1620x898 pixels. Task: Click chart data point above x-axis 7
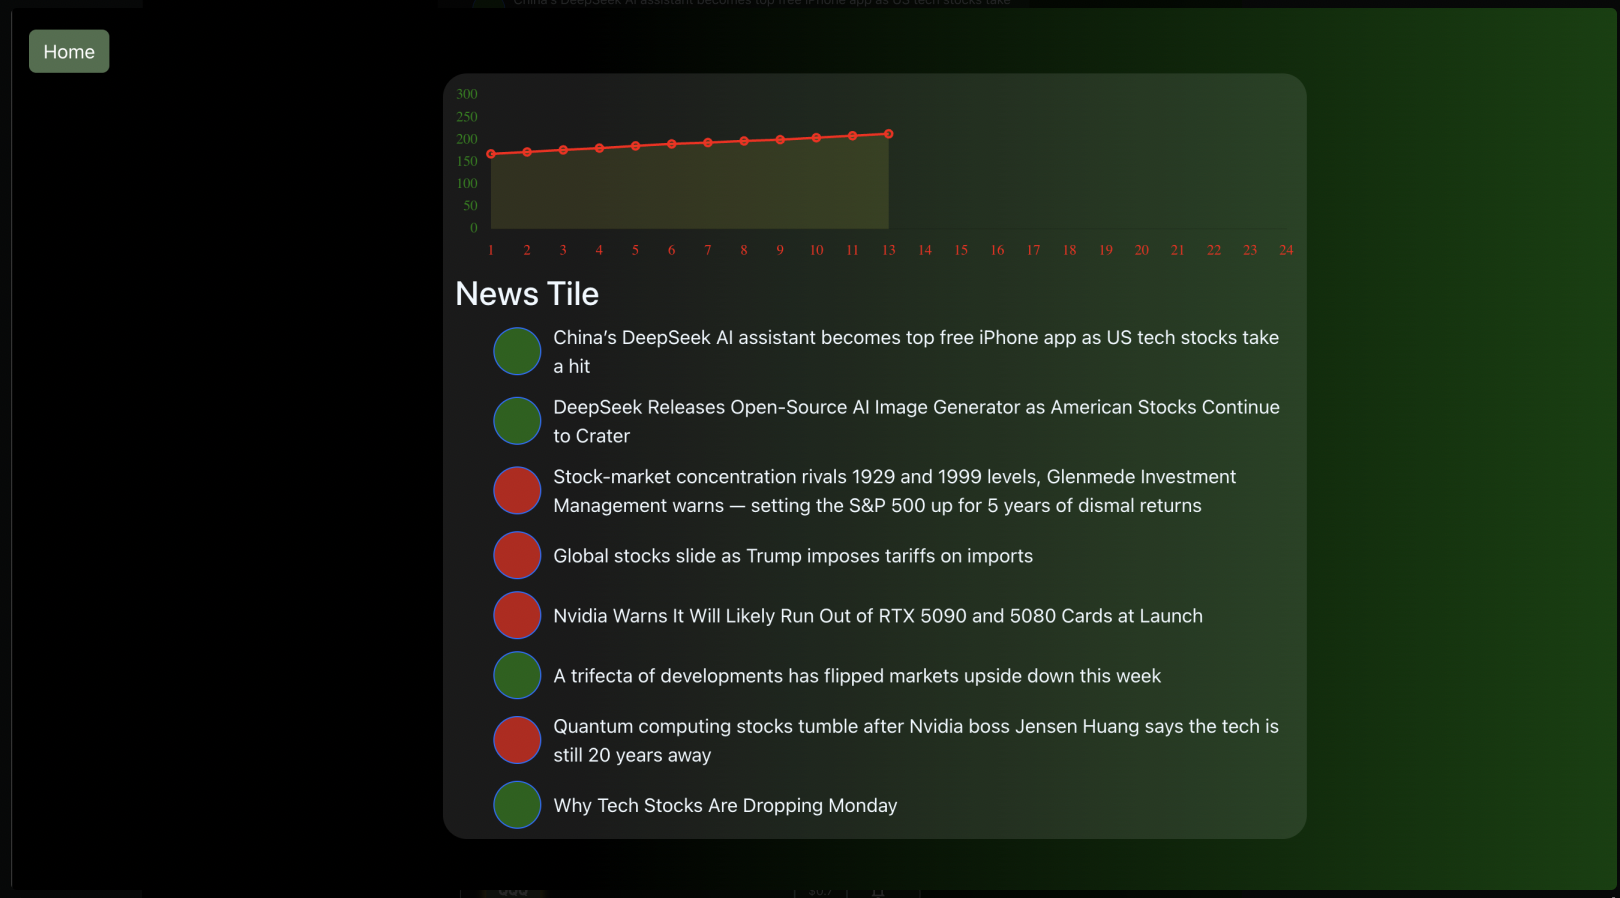708,143
